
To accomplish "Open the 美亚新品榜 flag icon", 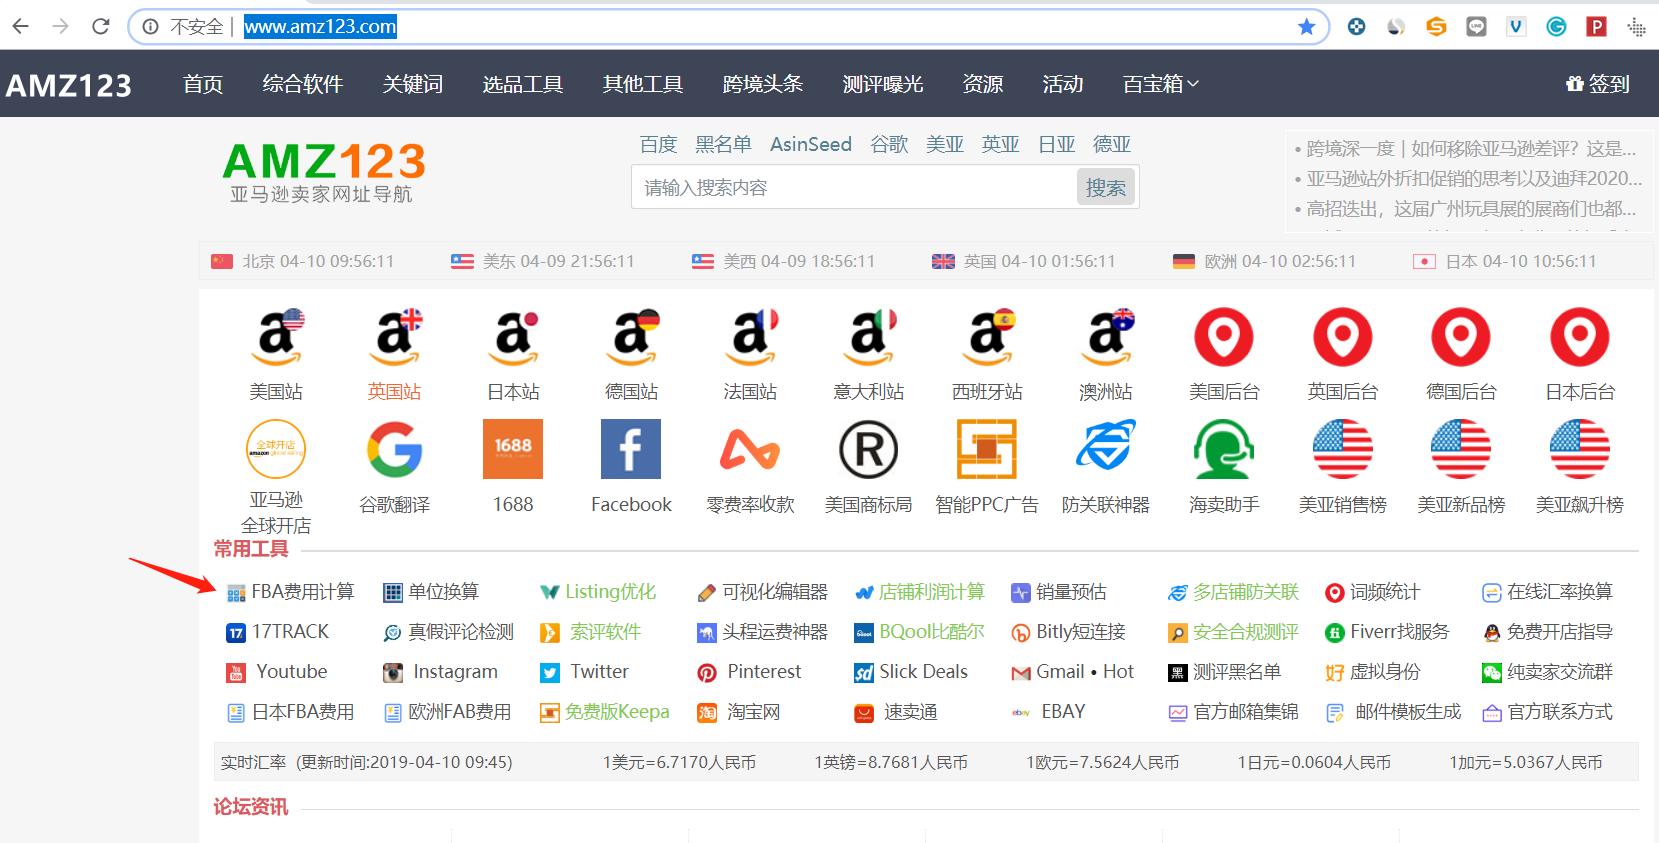I will click(1461, 449).
